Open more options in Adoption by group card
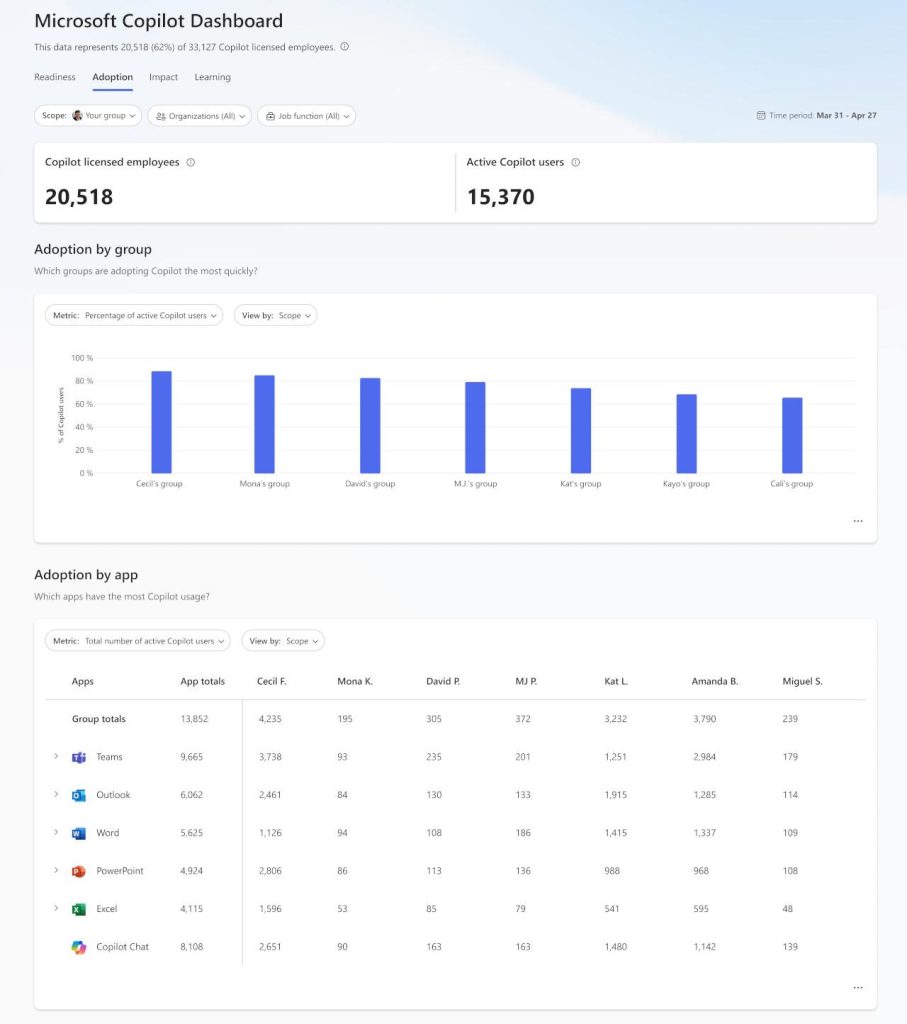 (x=858, y=521)
